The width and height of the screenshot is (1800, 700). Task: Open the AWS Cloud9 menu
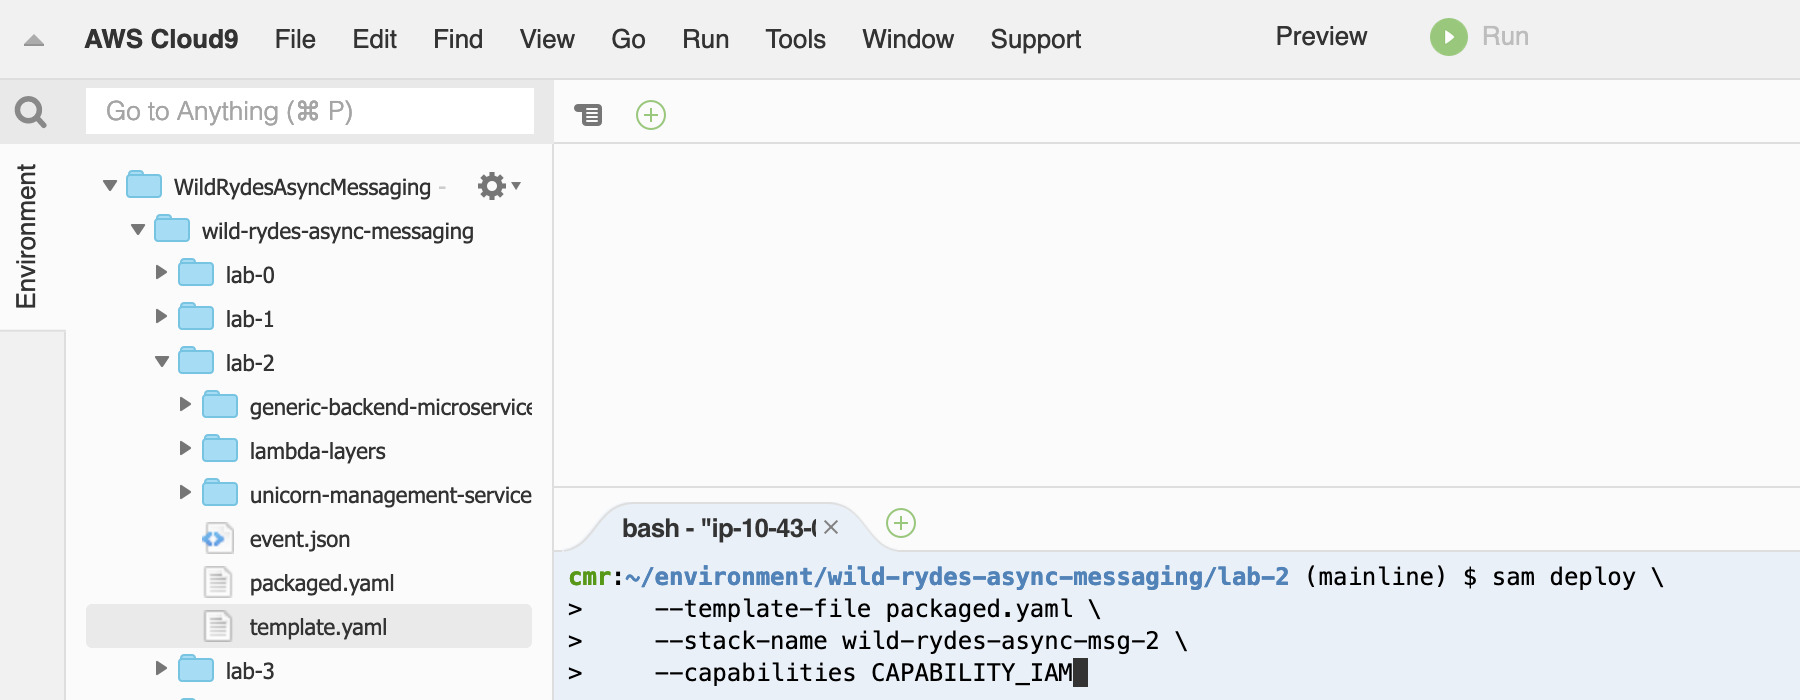coord(162,39)
